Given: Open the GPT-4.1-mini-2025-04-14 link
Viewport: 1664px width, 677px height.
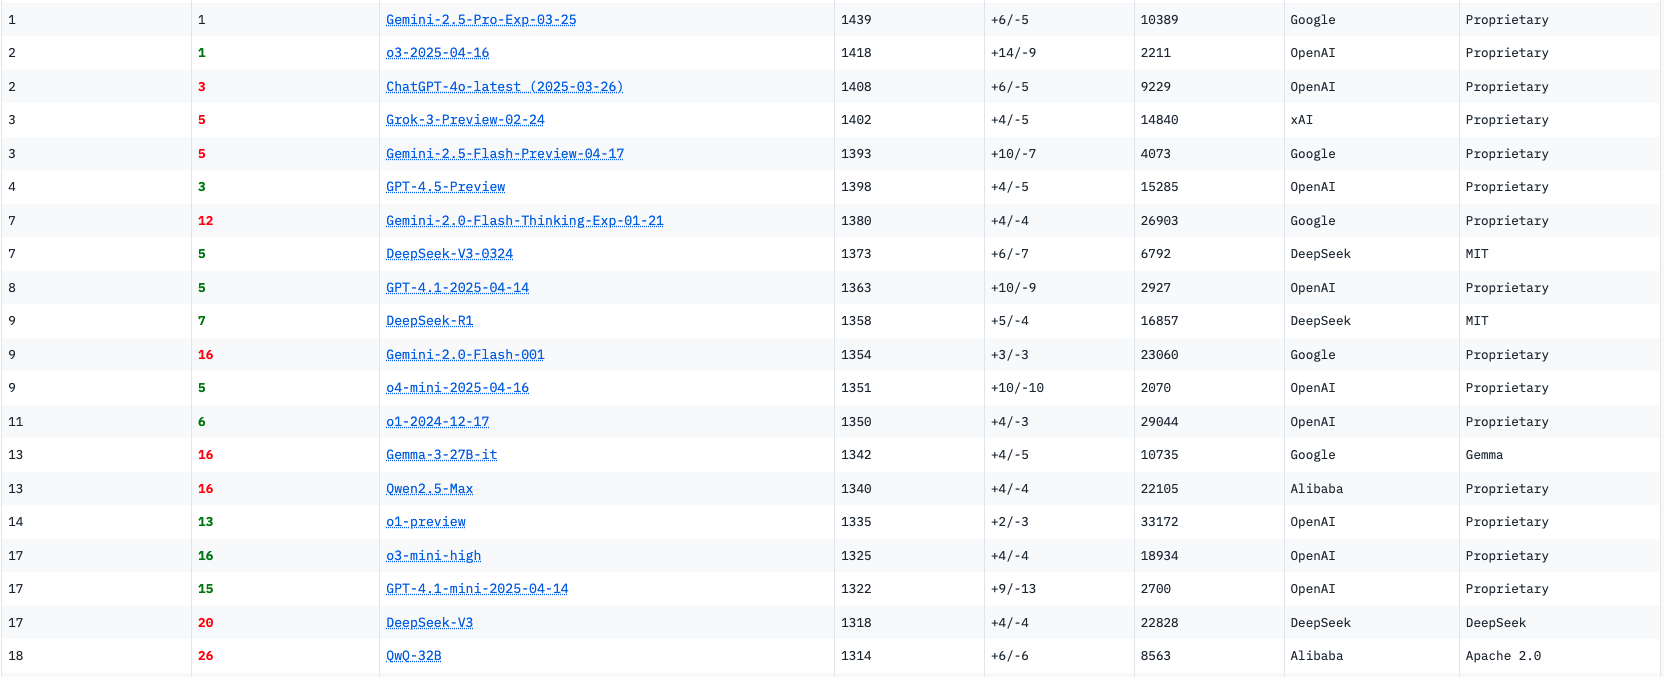Looking at the screenshot, I should (x=477, y=589).
